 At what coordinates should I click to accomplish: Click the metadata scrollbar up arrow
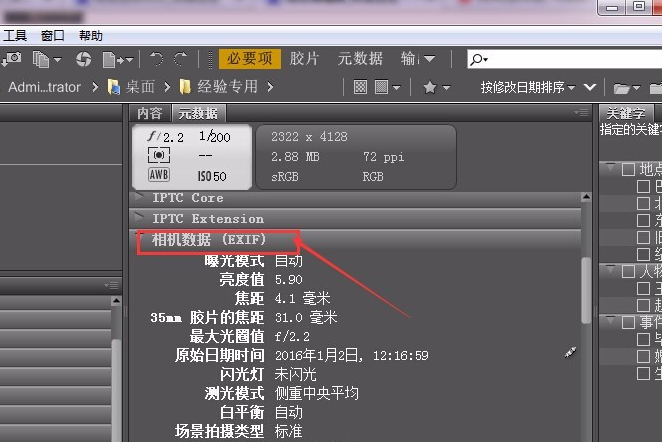[586, 197]
